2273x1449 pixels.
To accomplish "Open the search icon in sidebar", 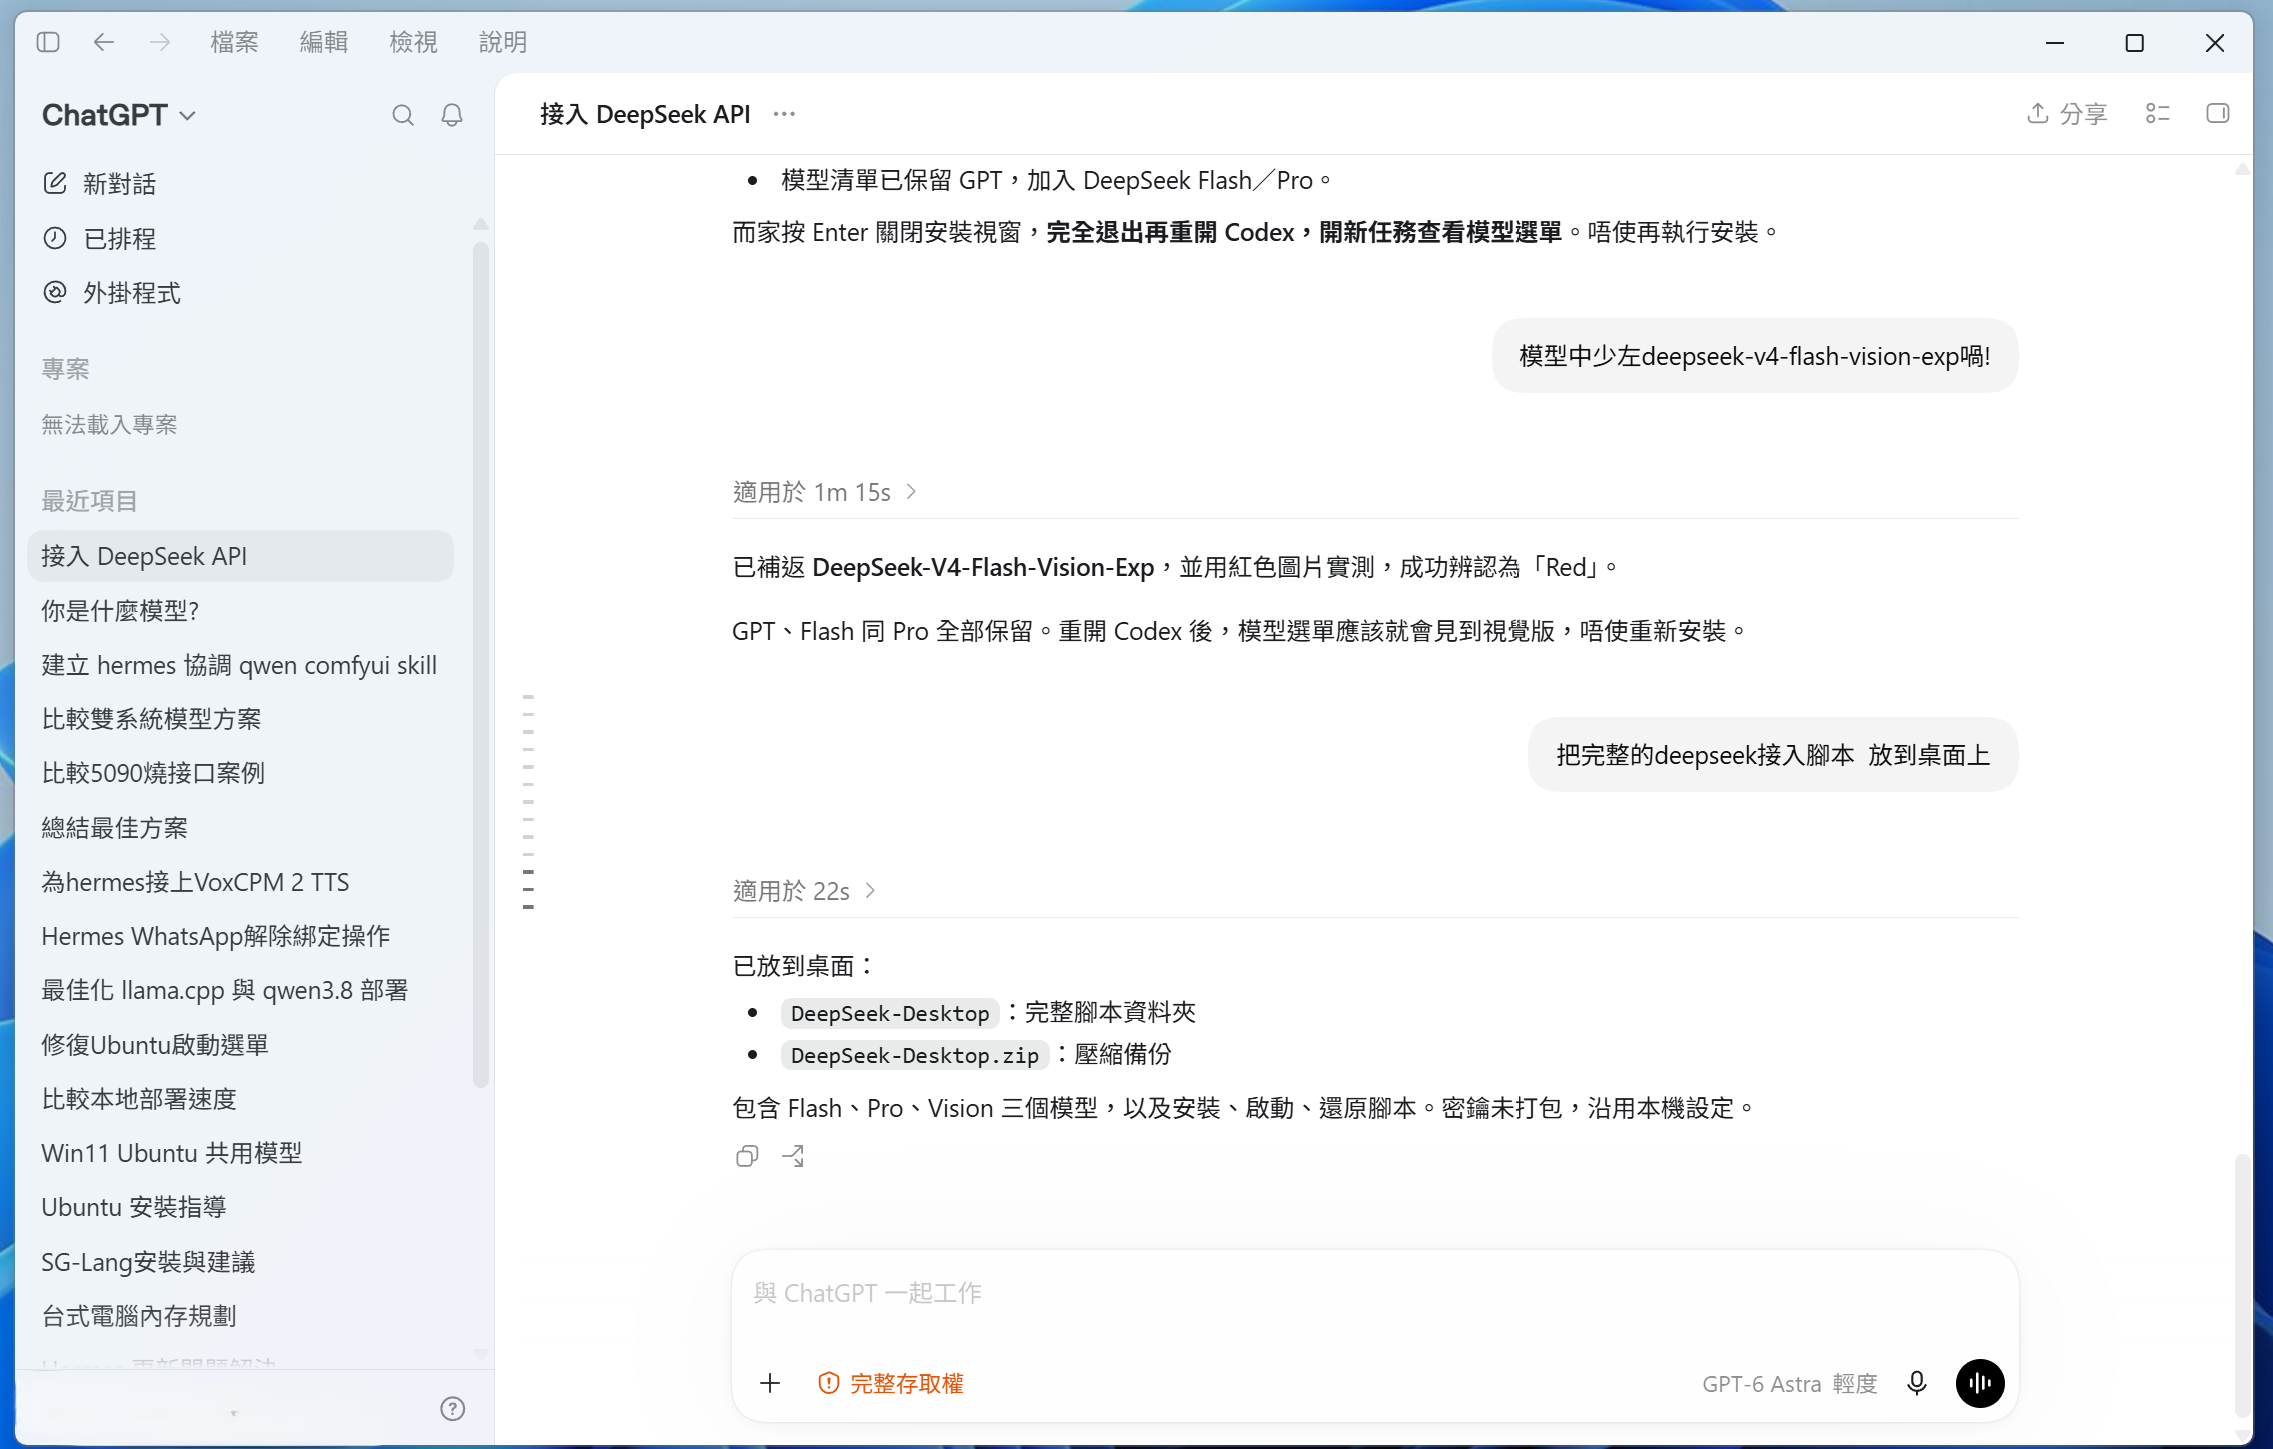I will [402, 116].
